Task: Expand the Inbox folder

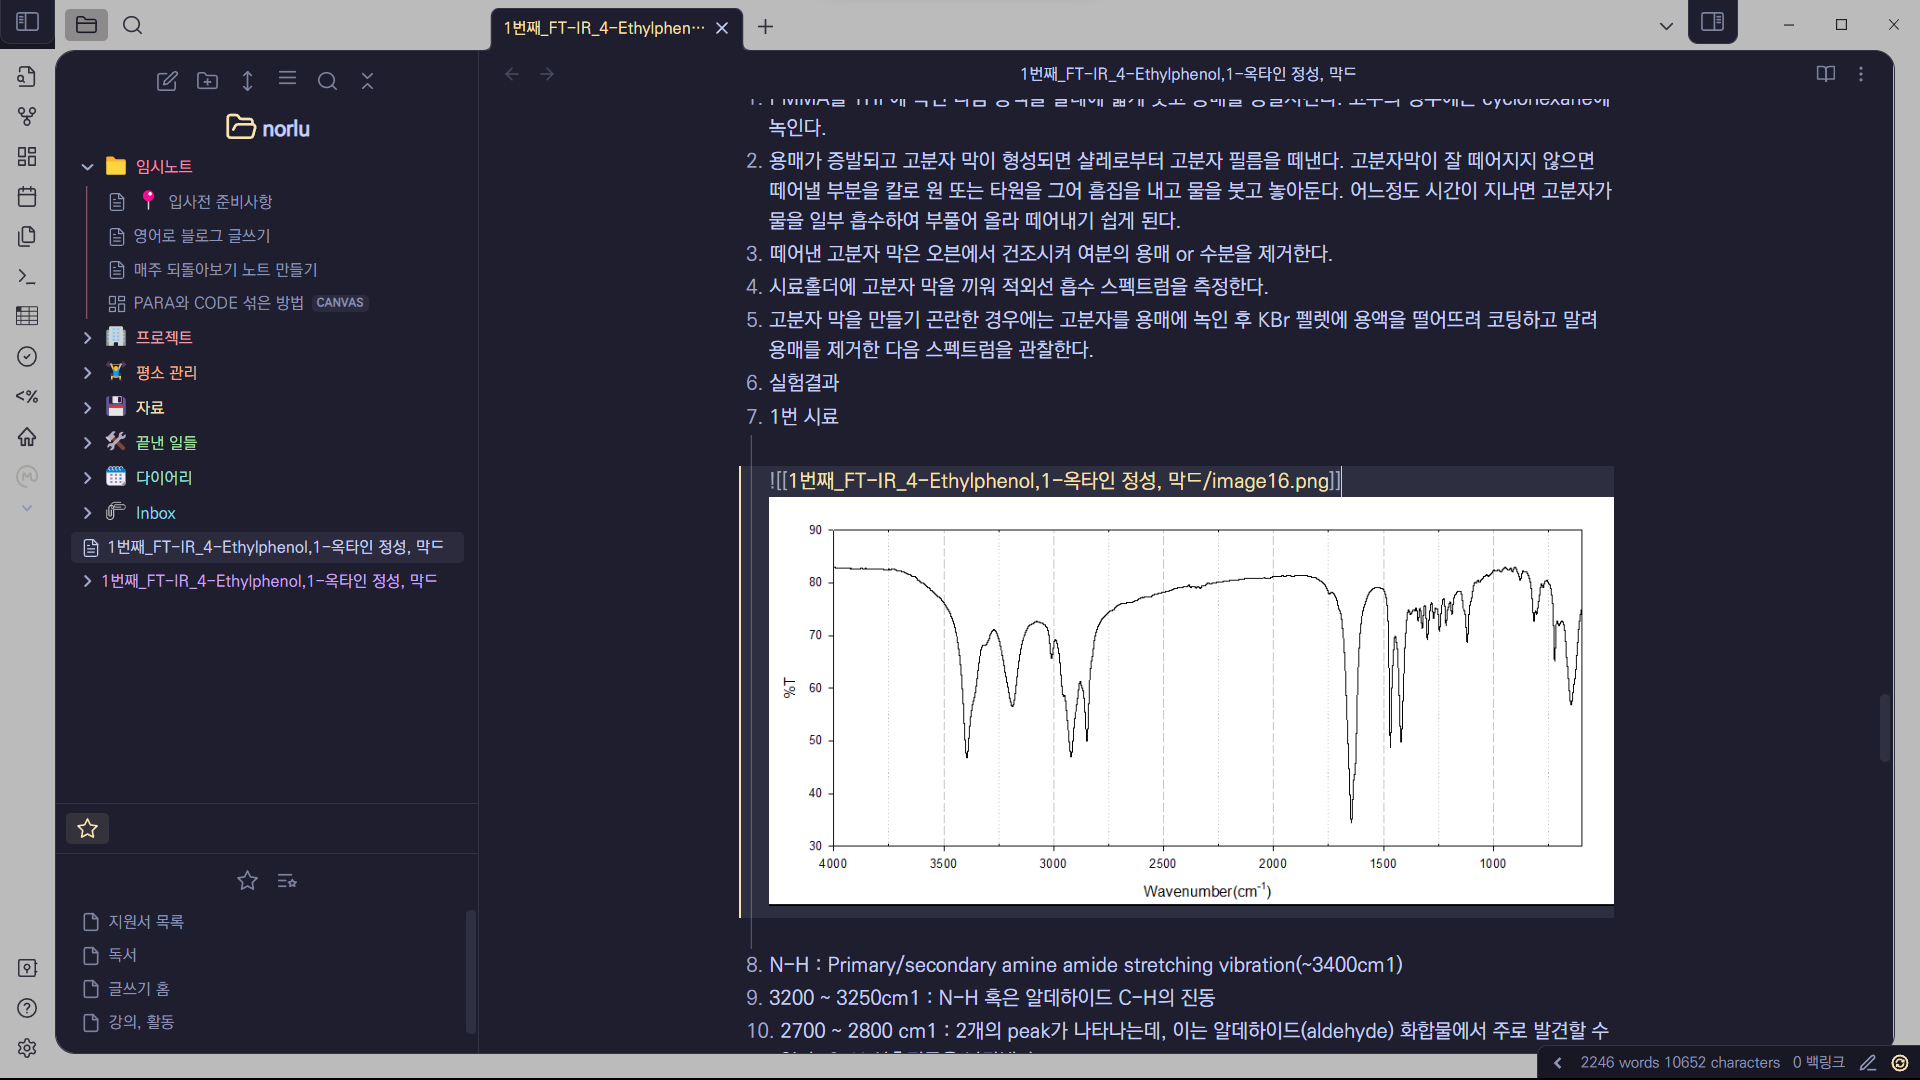Action: point(87,513)
